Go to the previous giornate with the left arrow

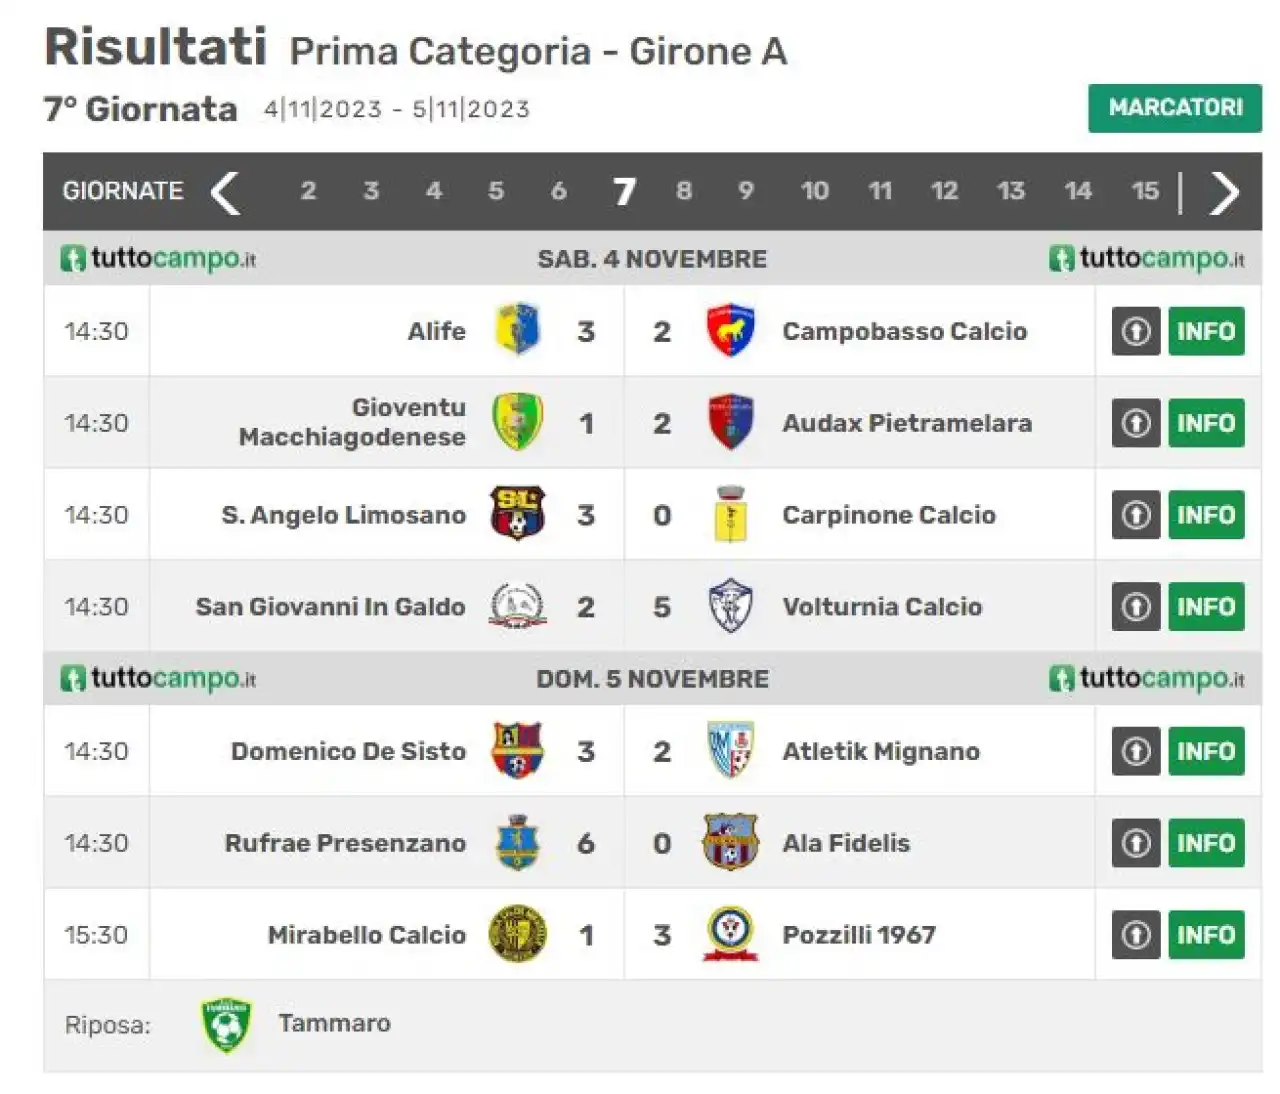click(226, 191)
